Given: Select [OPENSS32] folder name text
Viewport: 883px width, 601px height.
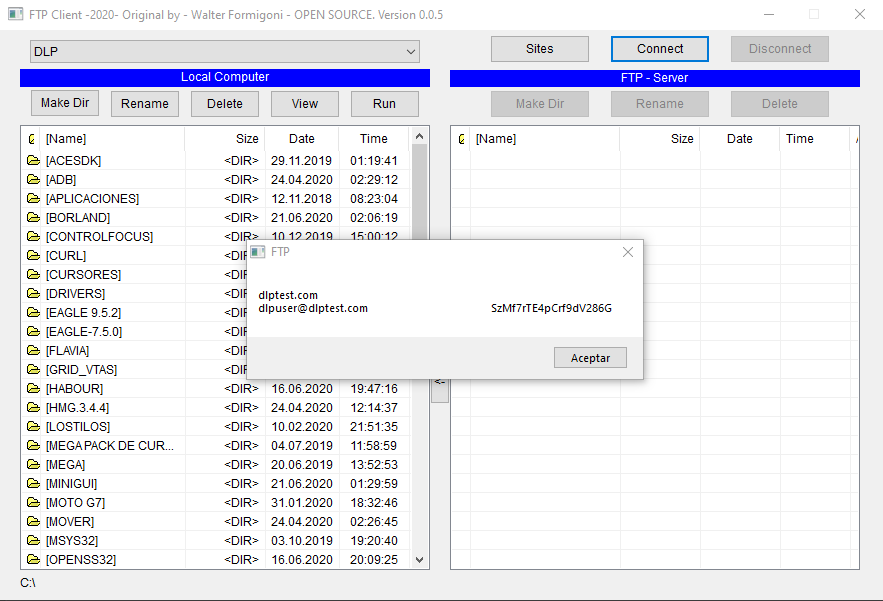Looking at the screenshot, I should click(x=81, y=560).
